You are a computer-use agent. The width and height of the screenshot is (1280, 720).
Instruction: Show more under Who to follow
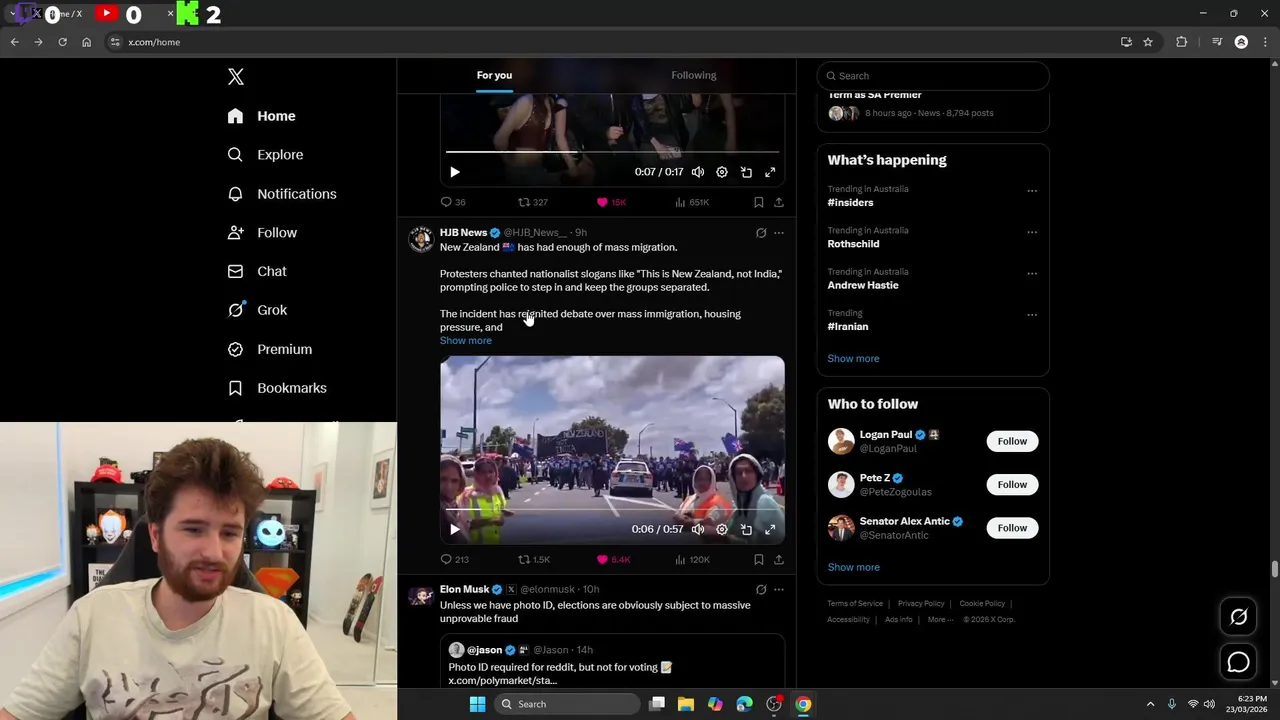point(853,568)
